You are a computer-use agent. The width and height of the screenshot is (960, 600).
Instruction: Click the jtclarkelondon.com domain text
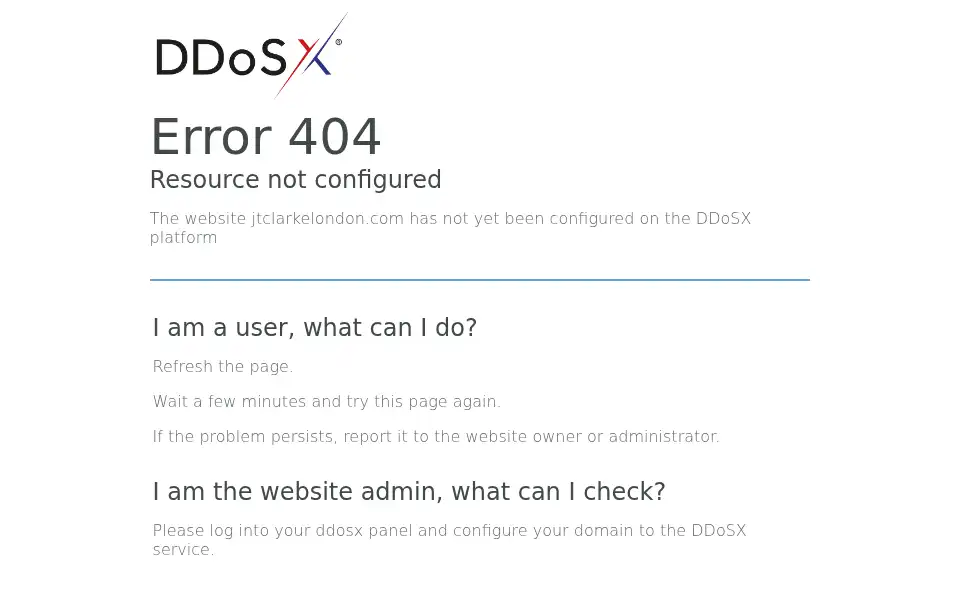pos(328,219)
